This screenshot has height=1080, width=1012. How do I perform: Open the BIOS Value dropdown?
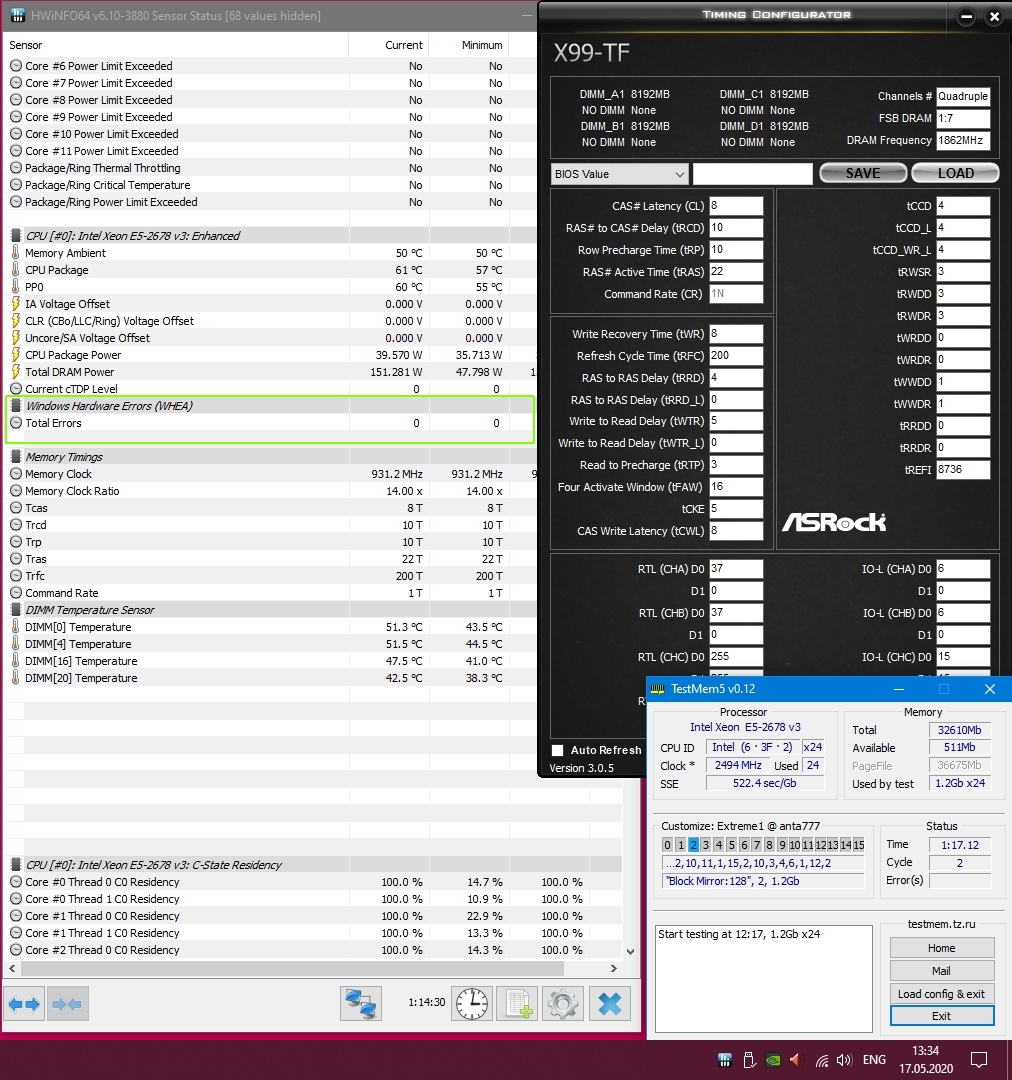(x=620, y=174)
